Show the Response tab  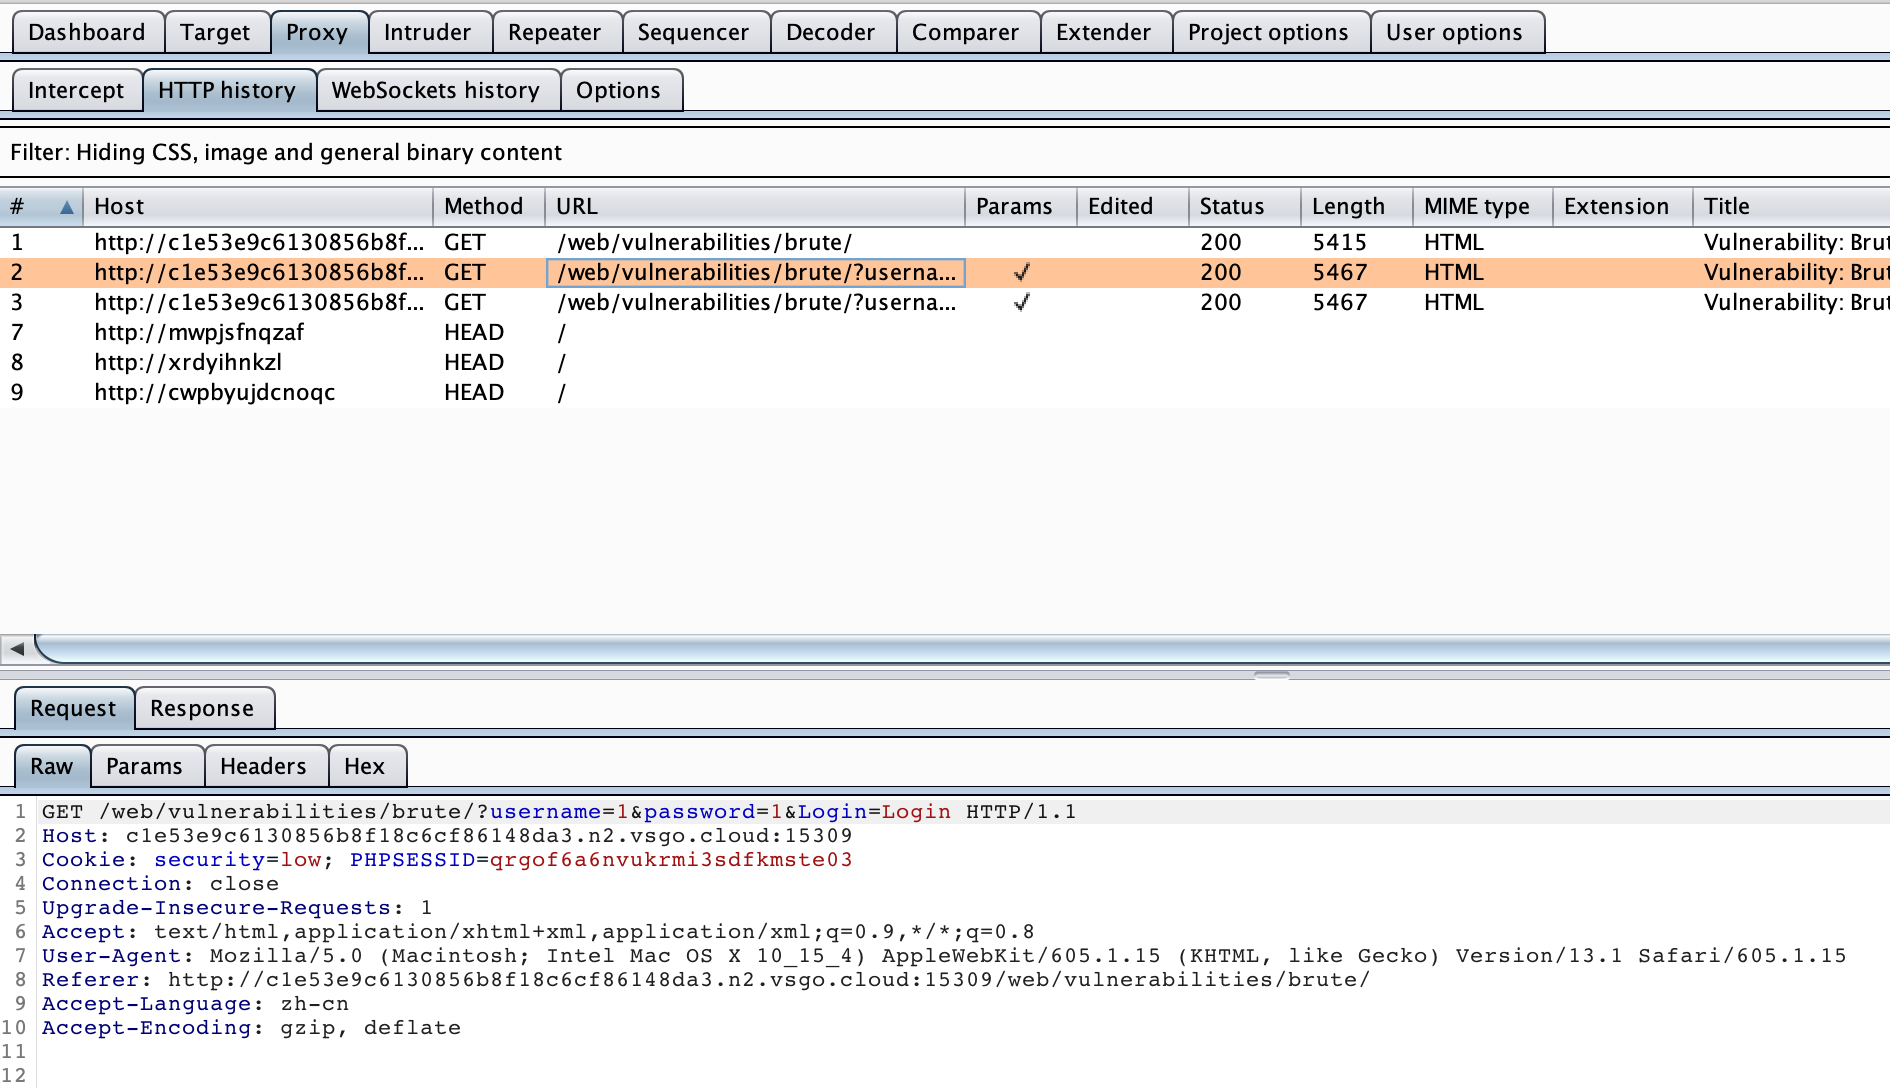pos(203,708)
